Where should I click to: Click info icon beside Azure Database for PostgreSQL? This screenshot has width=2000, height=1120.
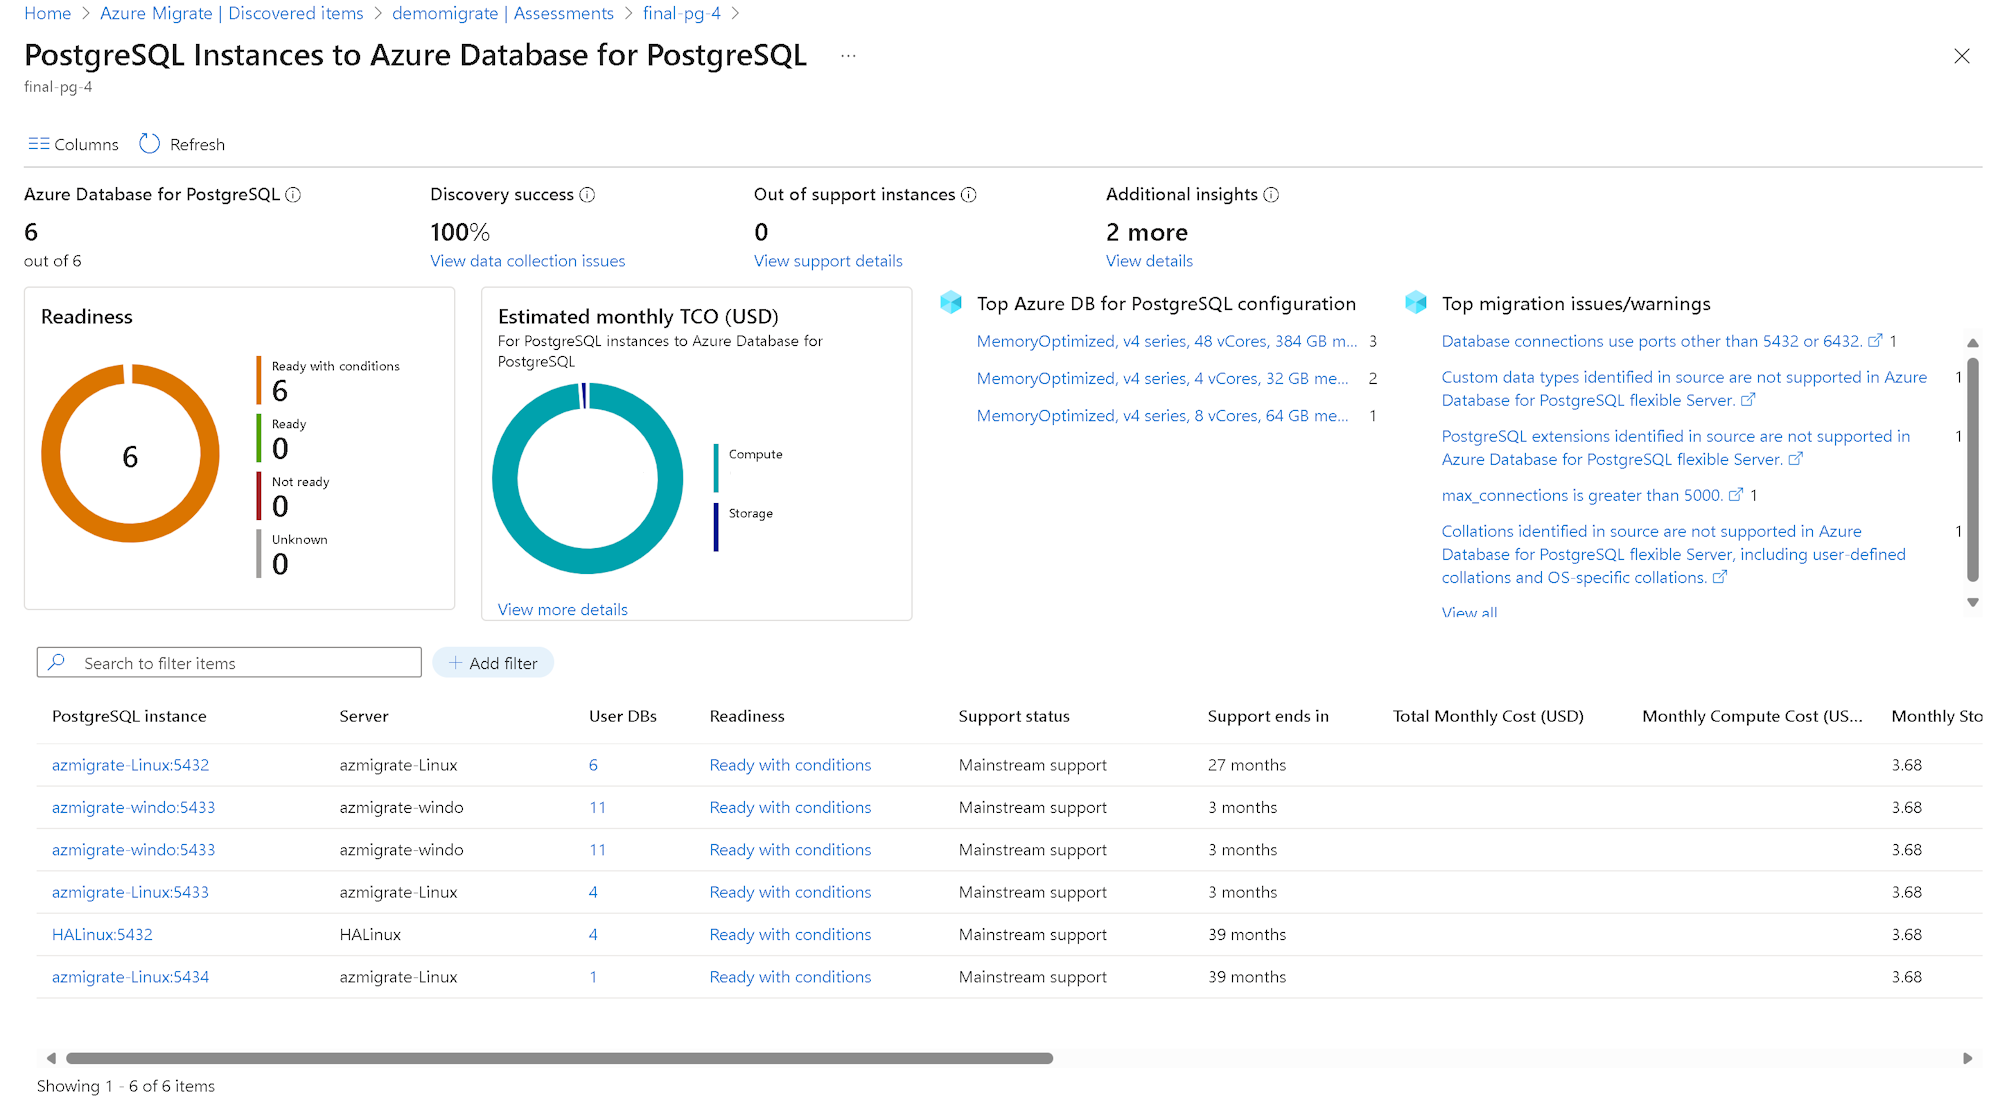click(293, 195)
